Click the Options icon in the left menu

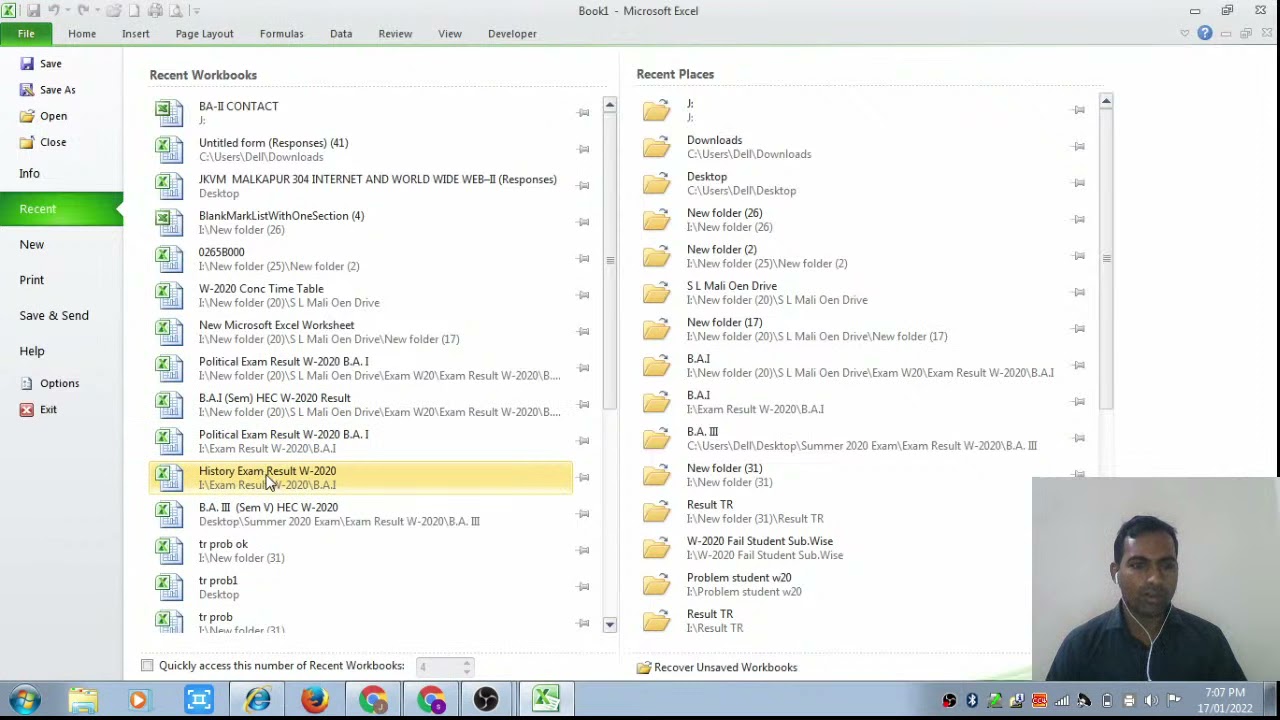point(27,384)
